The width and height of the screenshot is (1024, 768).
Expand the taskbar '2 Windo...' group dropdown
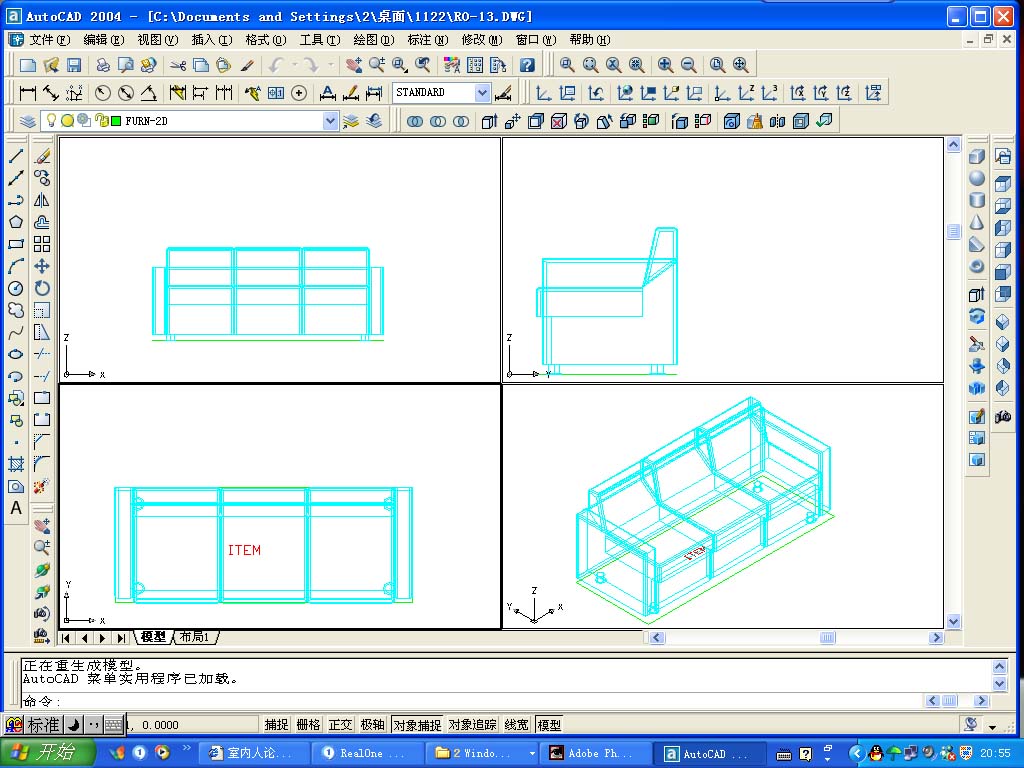click(x=532, y=754)
